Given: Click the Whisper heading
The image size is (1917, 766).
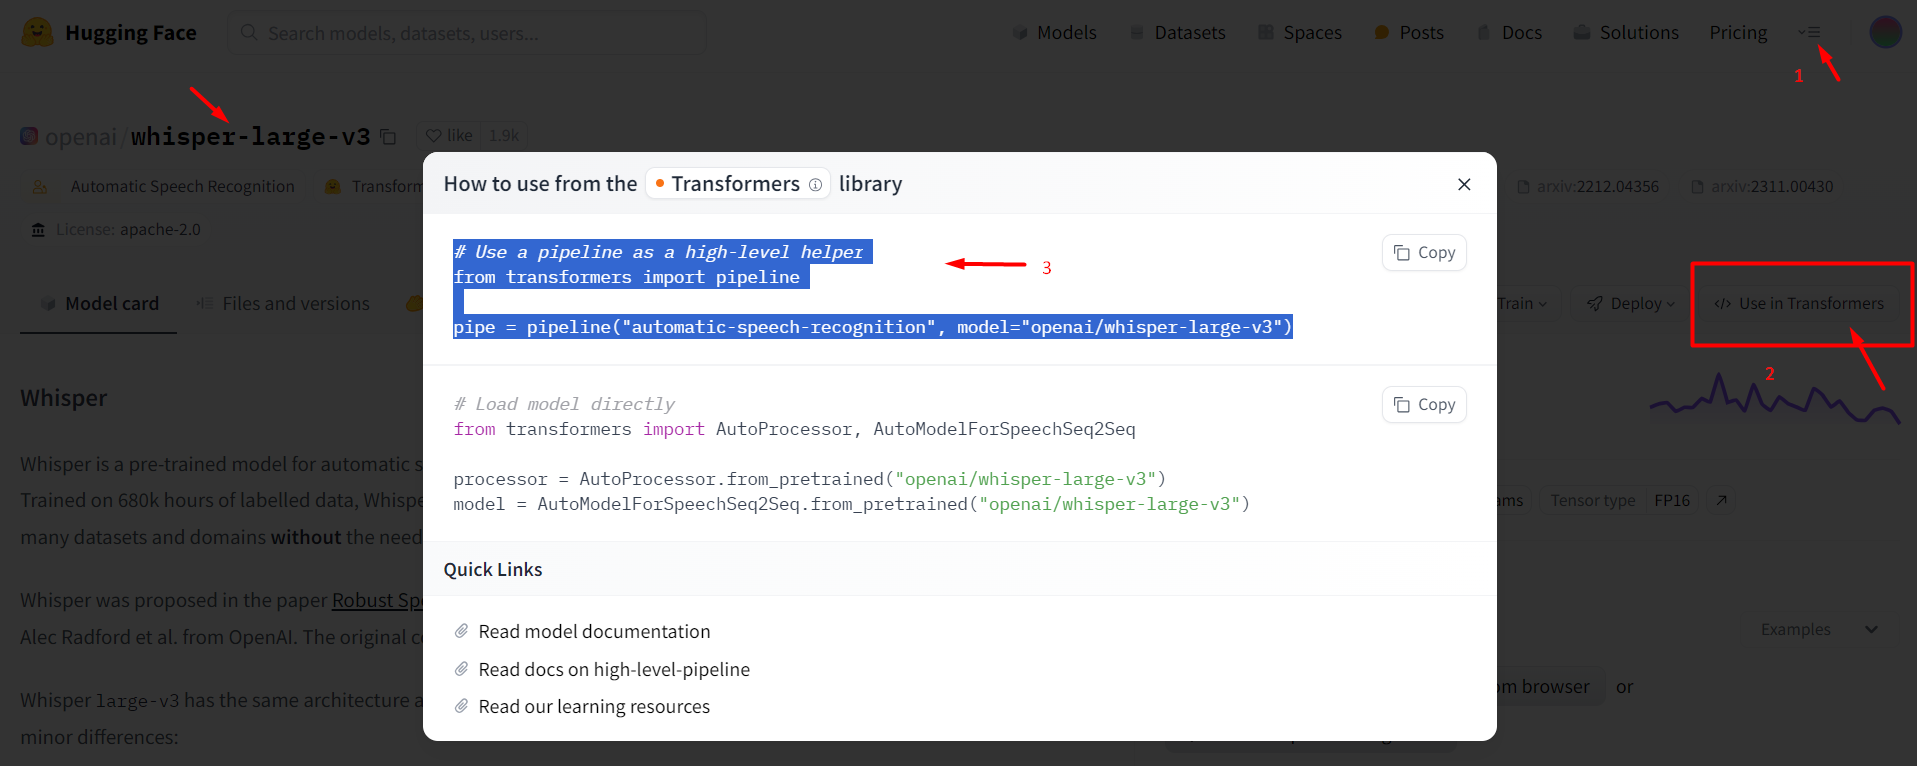Looking at the screenshot, I should [64, 398].
